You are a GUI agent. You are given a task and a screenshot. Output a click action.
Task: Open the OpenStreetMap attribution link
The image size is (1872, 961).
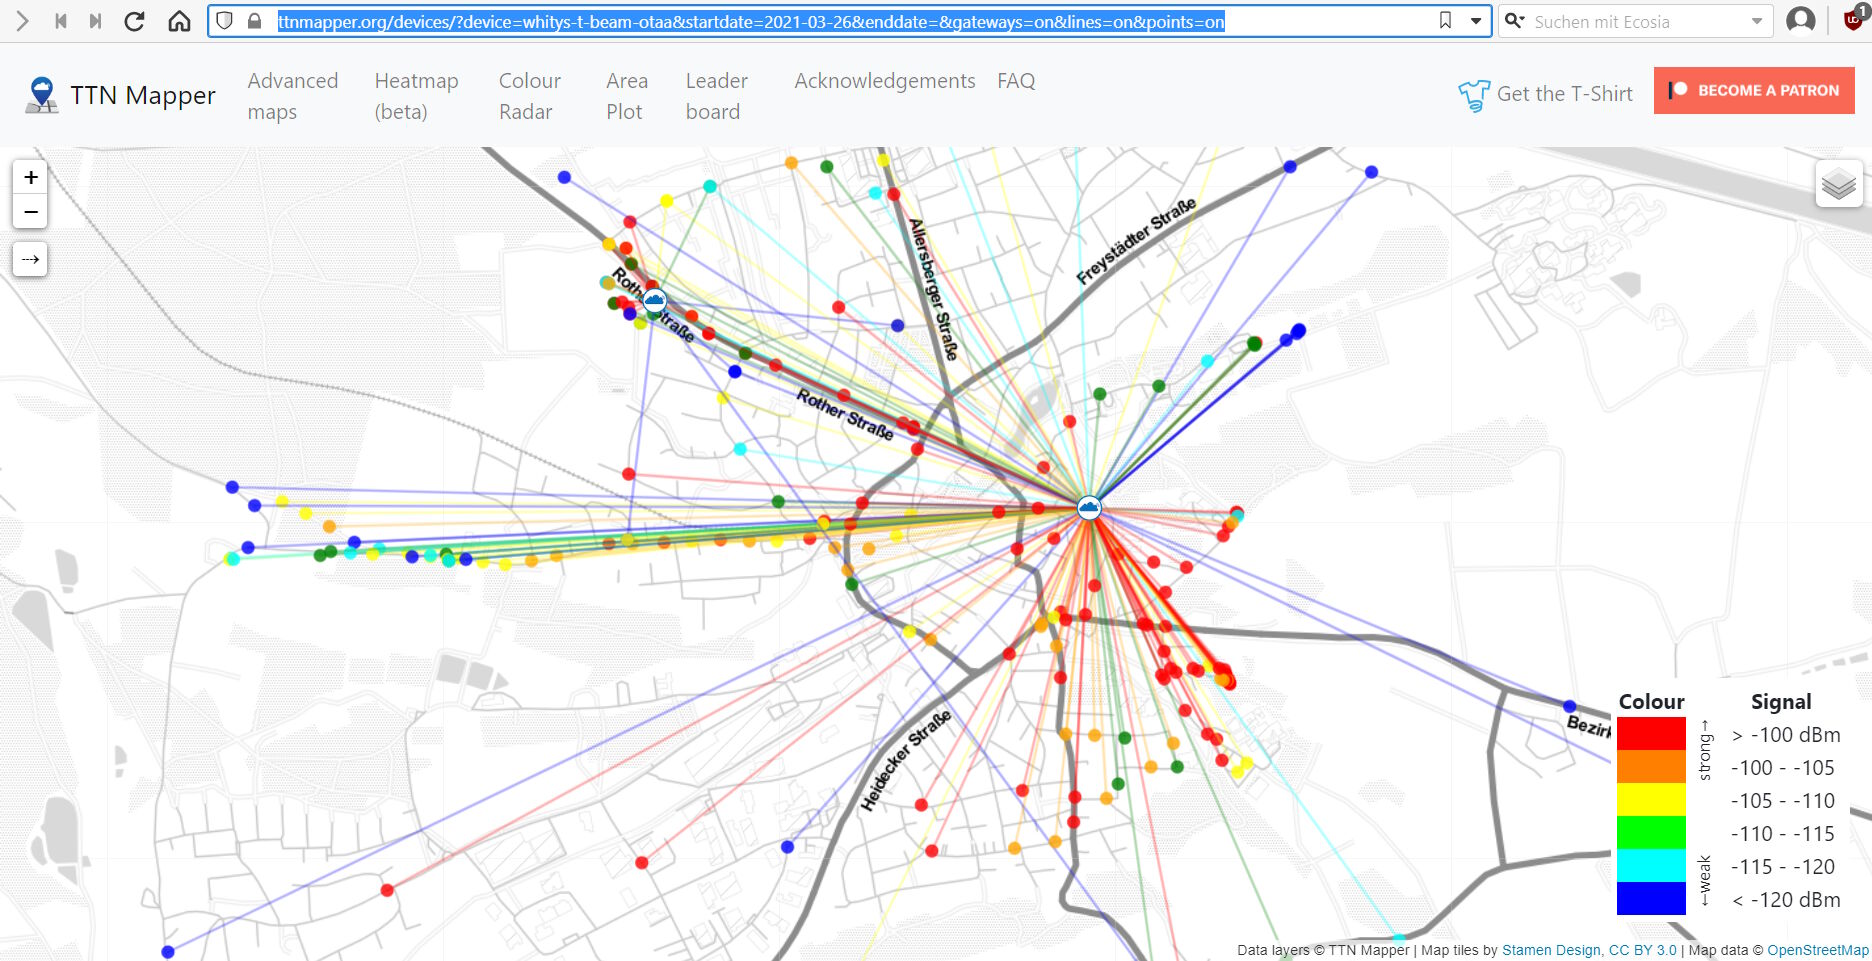1818,950
